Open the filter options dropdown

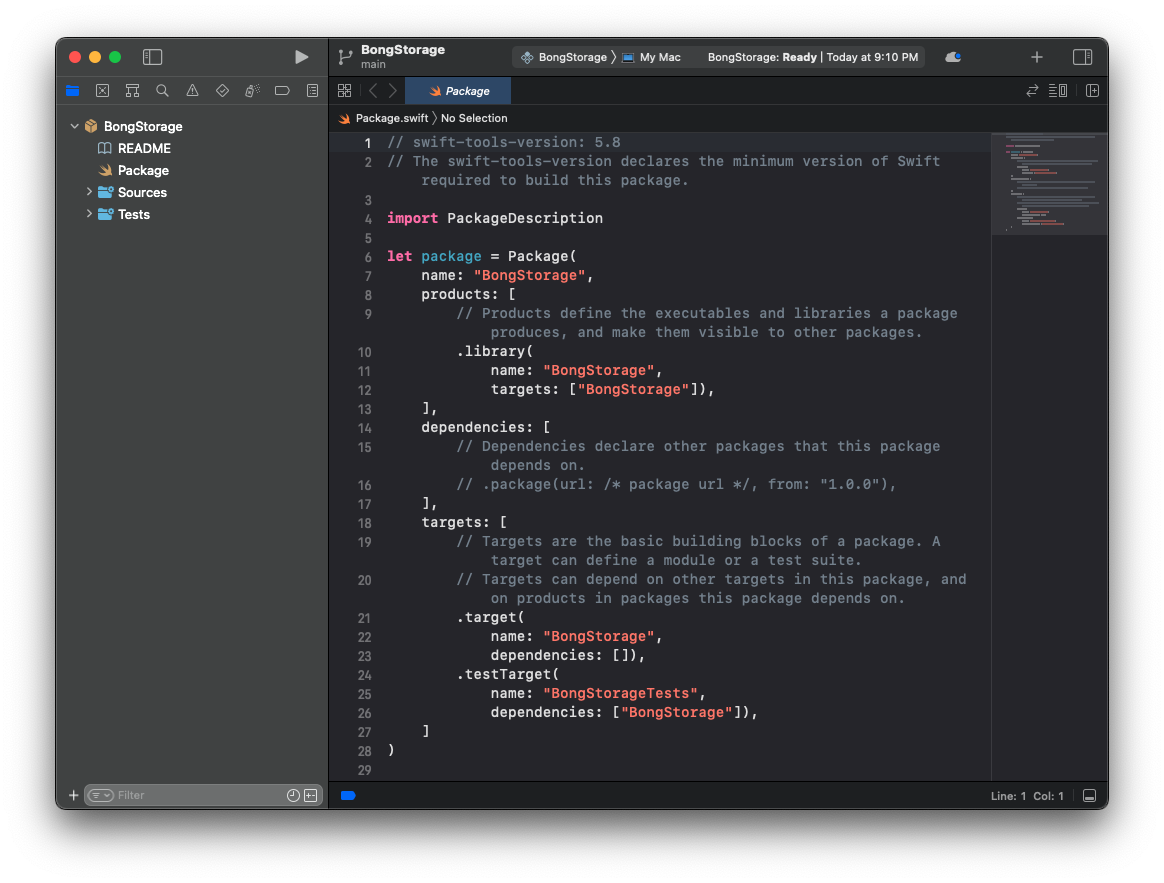pyautogui.click(x=100, y=795)
